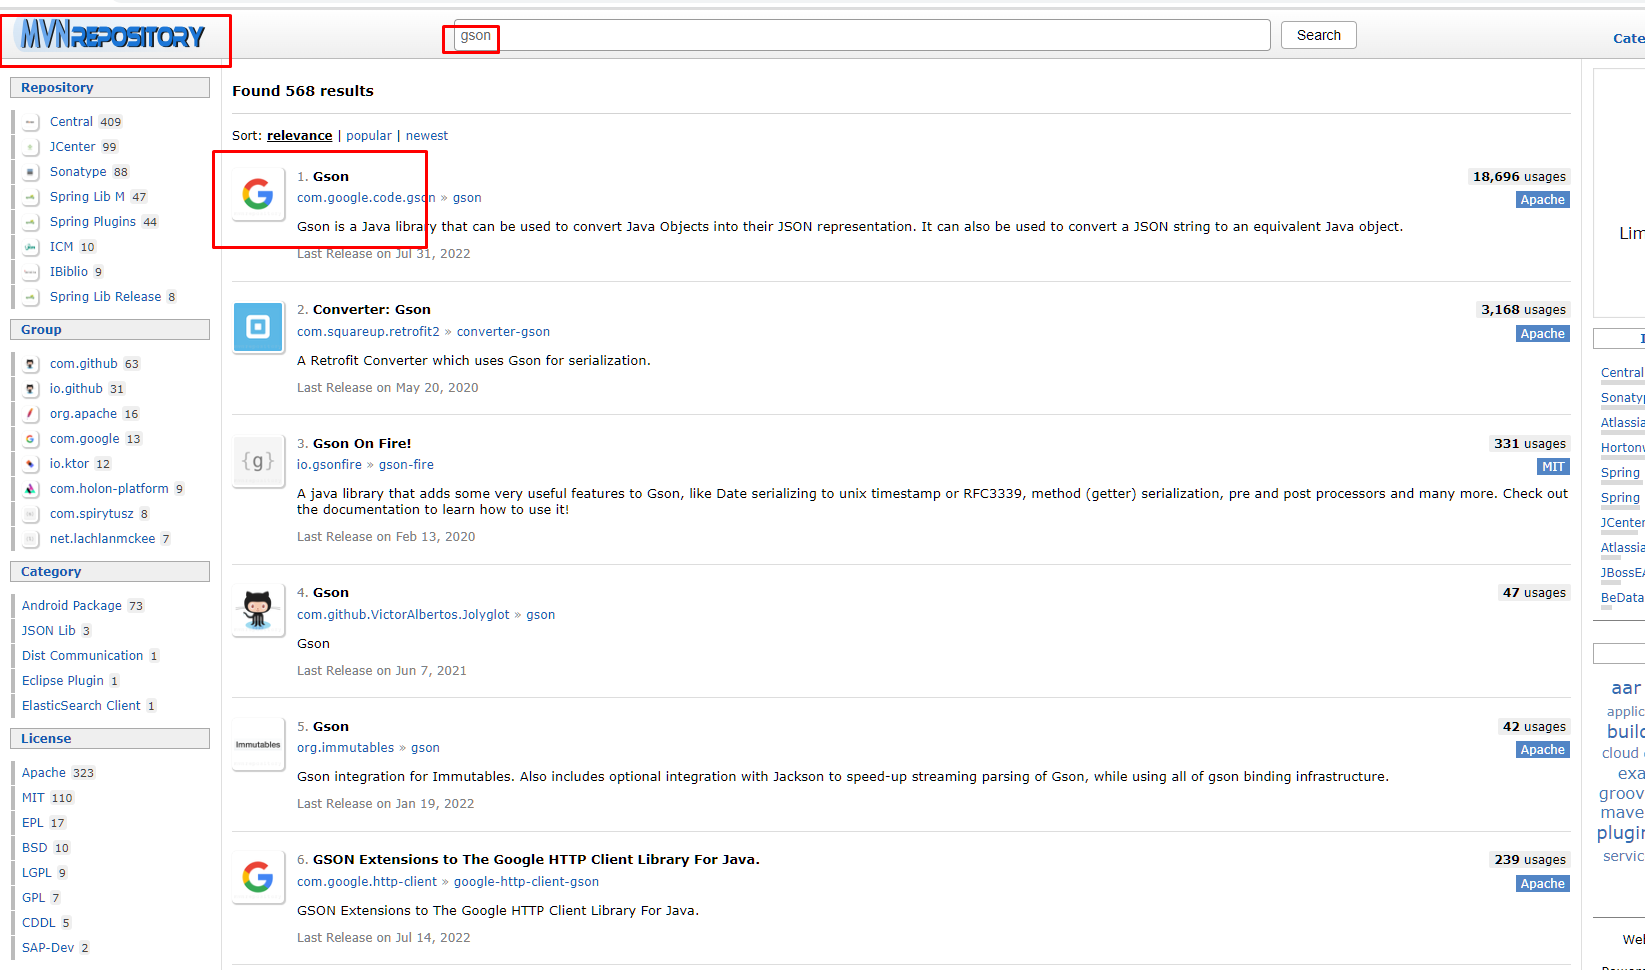The height and width of the screenshot is (970, 1645).
Task: Select the icon beside ICM repository
Action: pos(31,247)
